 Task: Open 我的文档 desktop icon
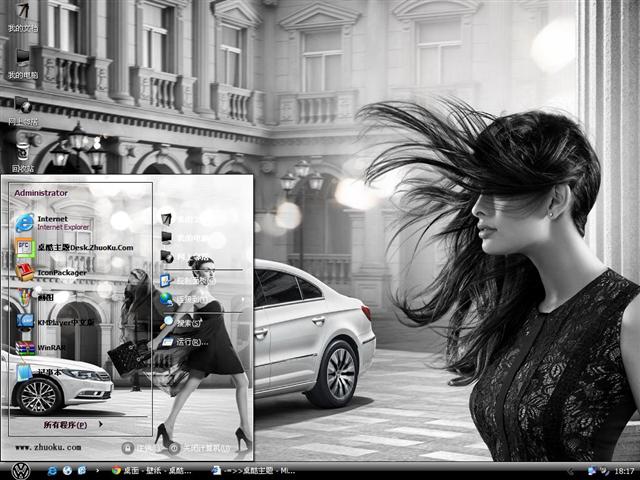22,14
